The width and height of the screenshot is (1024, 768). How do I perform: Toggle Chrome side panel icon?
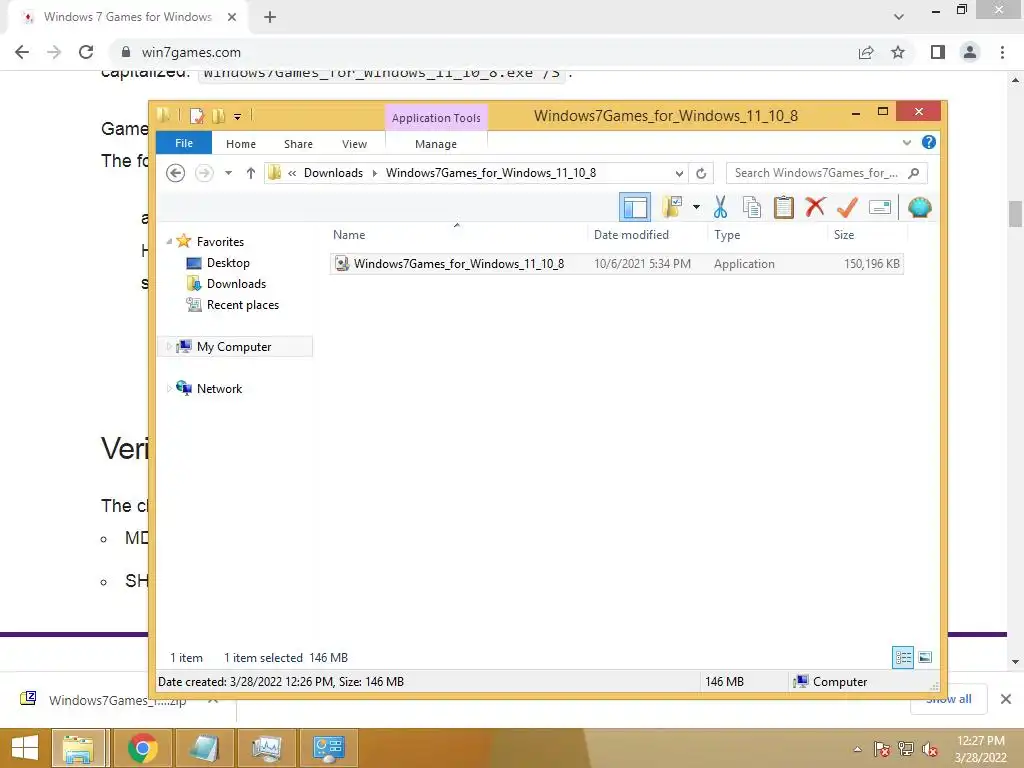[x=938, y=52]
